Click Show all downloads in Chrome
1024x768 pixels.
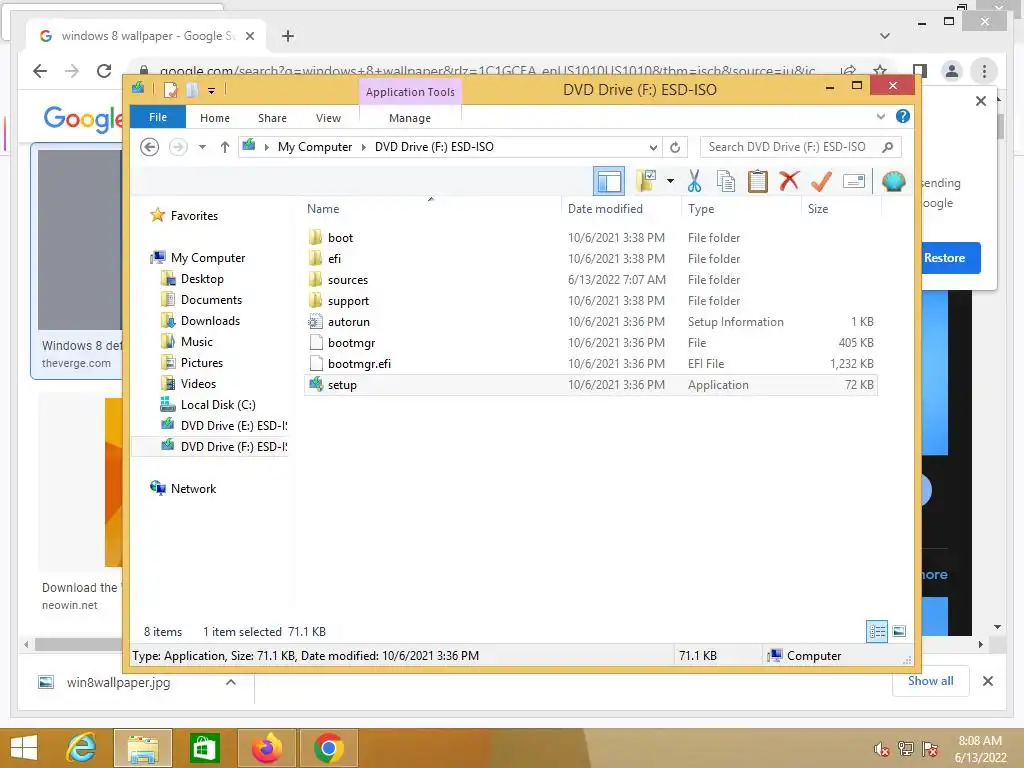click(931, 680)
